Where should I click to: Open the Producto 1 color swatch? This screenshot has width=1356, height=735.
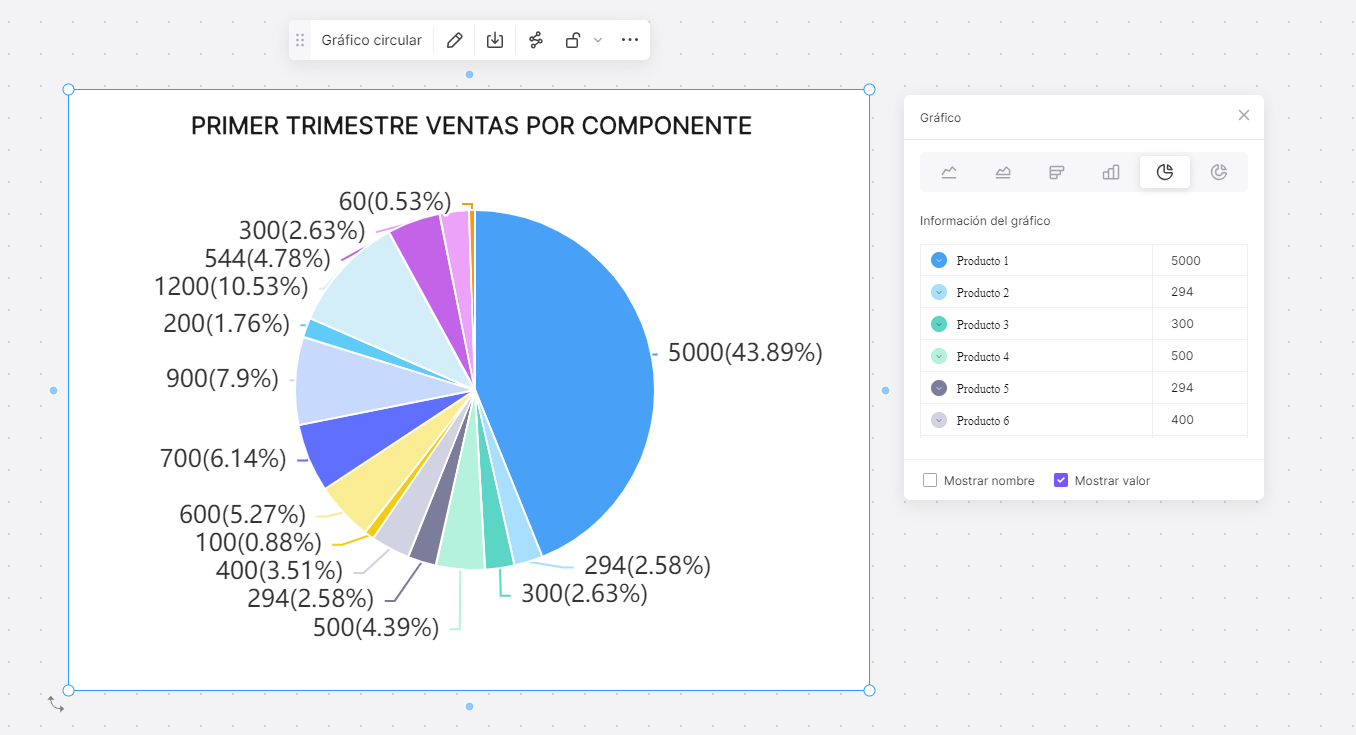click(939, 260)
